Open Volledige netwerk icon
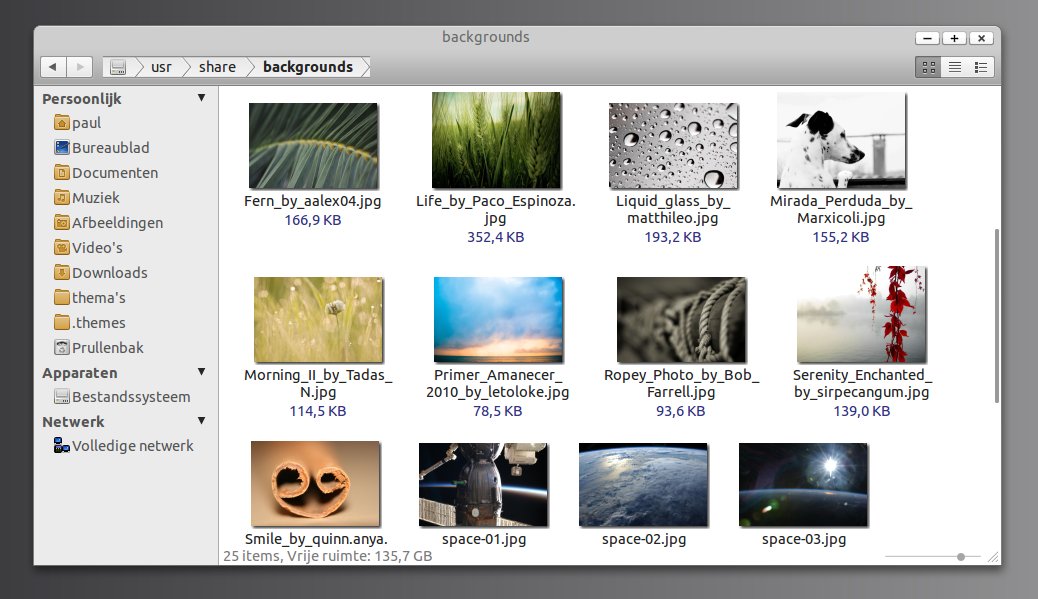 pos(62,445)
